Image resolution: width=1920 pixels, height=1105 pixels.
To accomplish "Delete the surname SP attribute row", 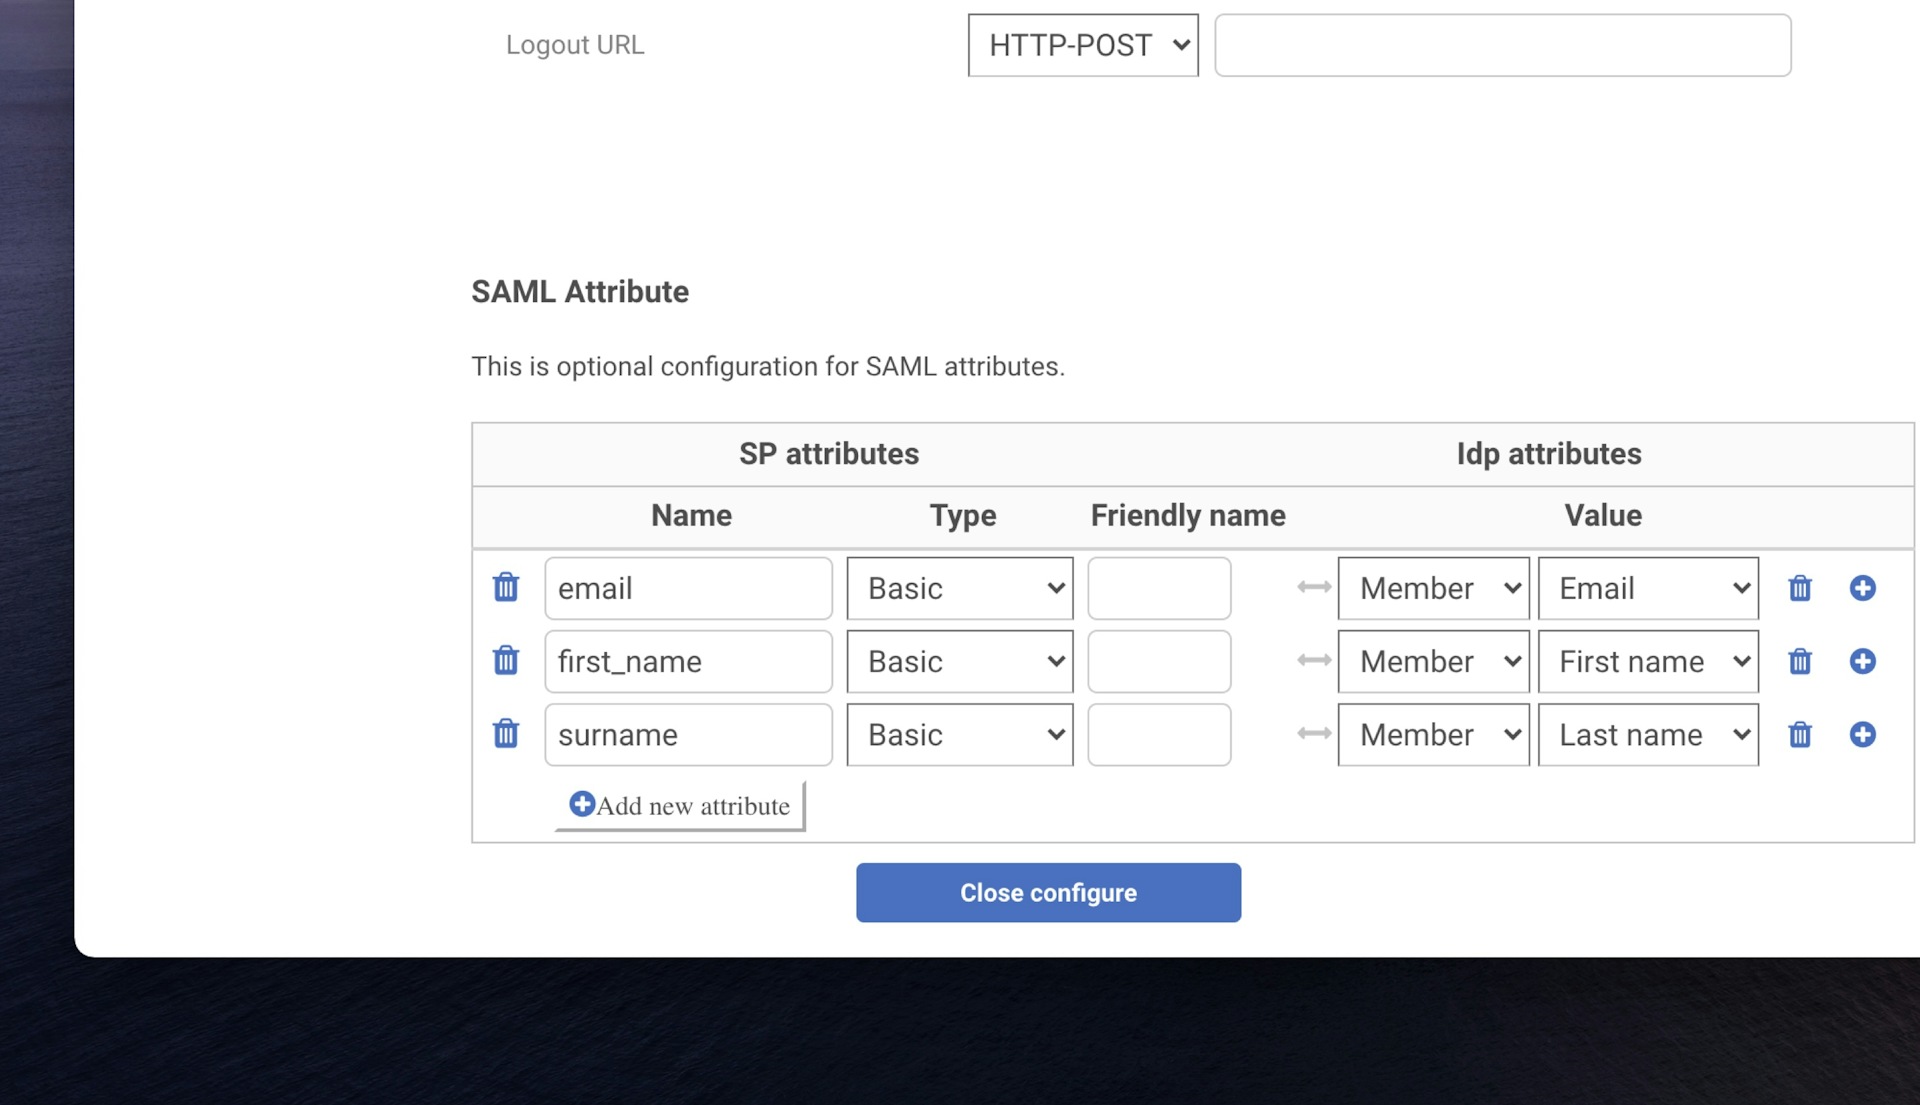I will (506, 734).
